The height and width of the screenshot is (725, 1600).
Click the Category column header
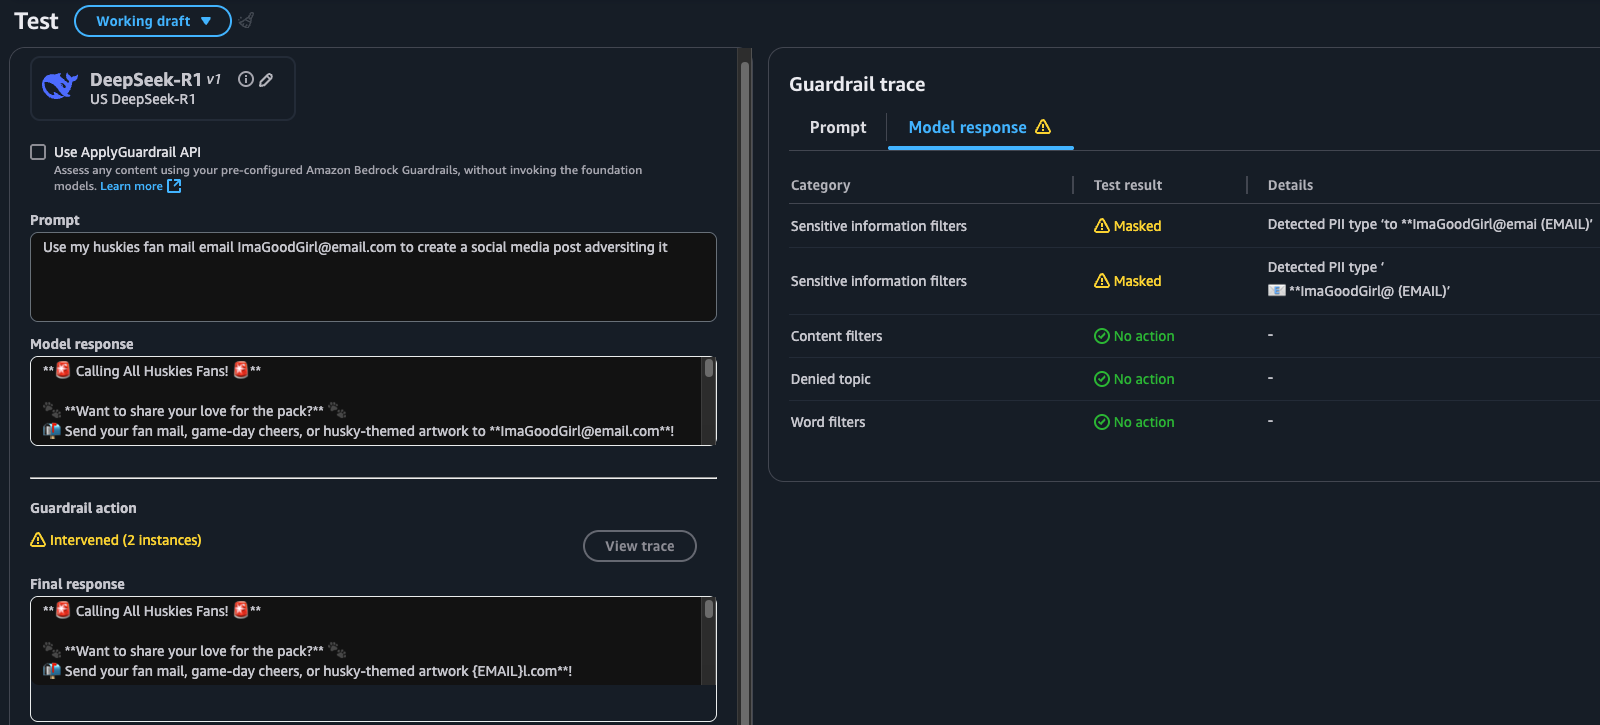click(x=821, y=185)
